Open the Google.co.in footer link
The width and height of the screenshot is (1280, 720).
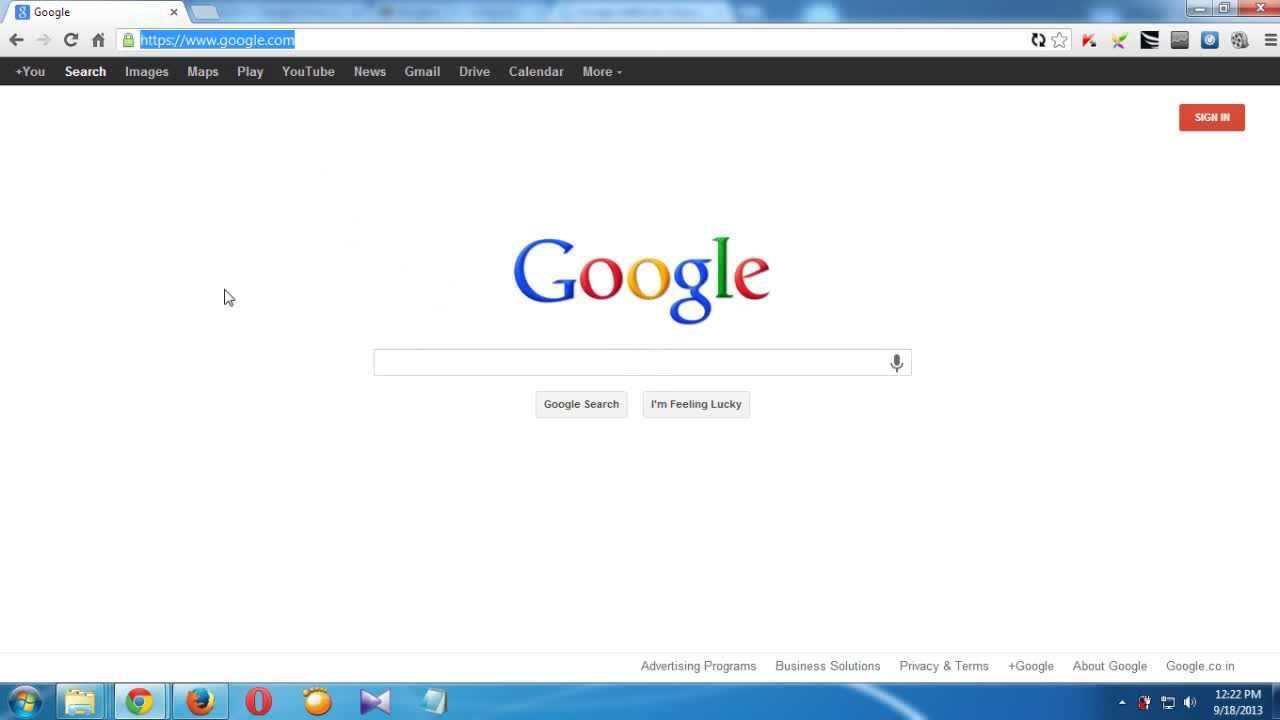1200,666
